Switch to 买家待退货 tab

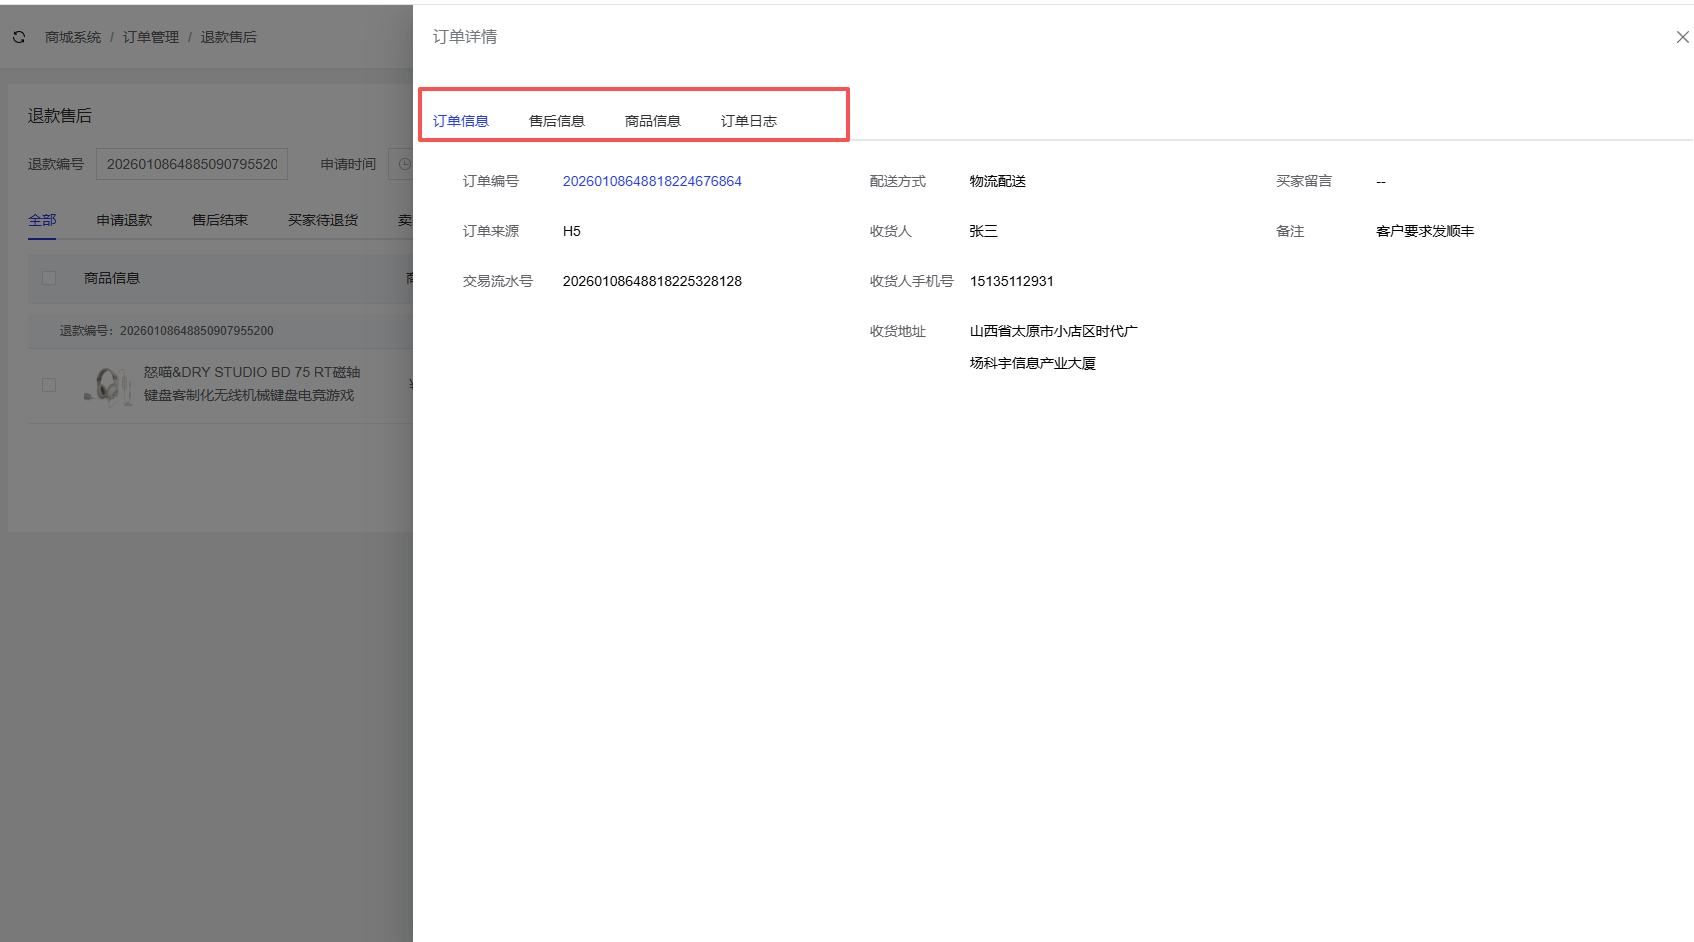coord(322,220)
